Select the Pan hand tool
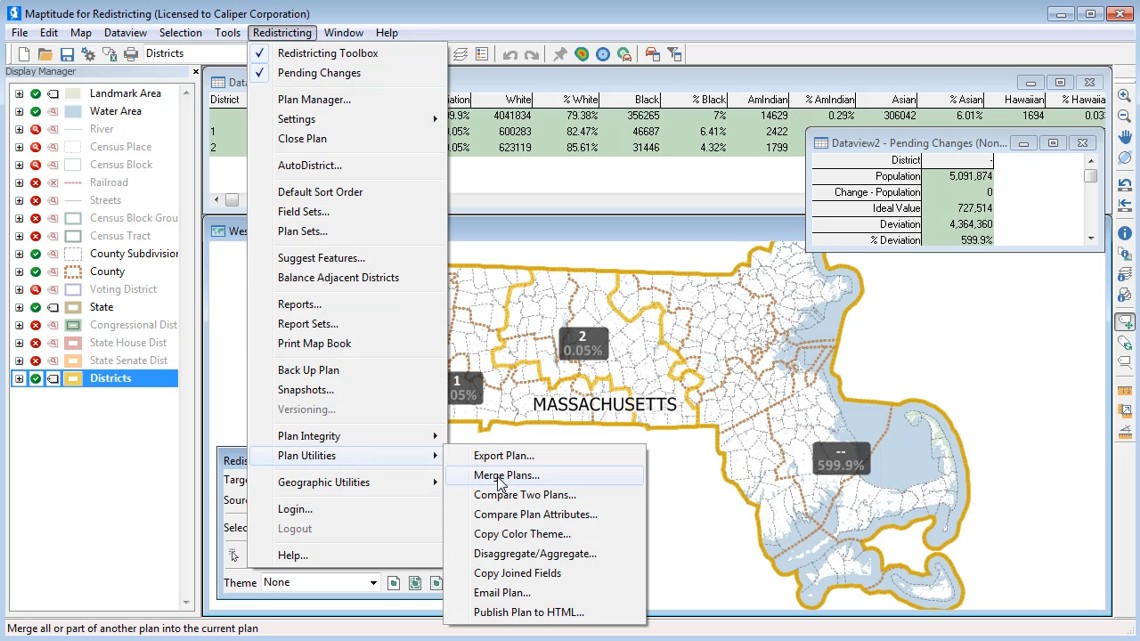The height and width of the screenshot is (641, 1140). [x=1124, y=136]
